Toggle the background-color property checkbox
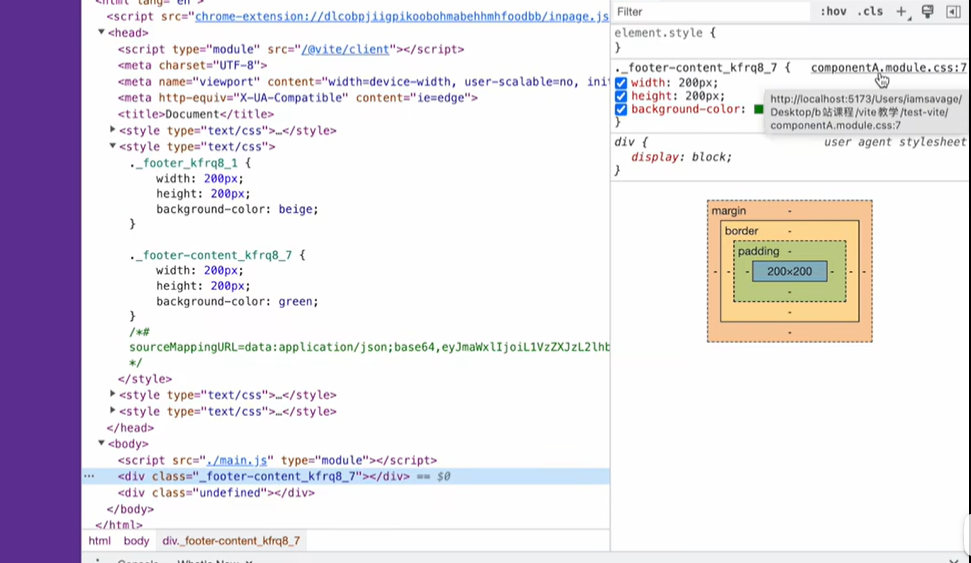This screenshot has height=563, width=971. (621, 109)
